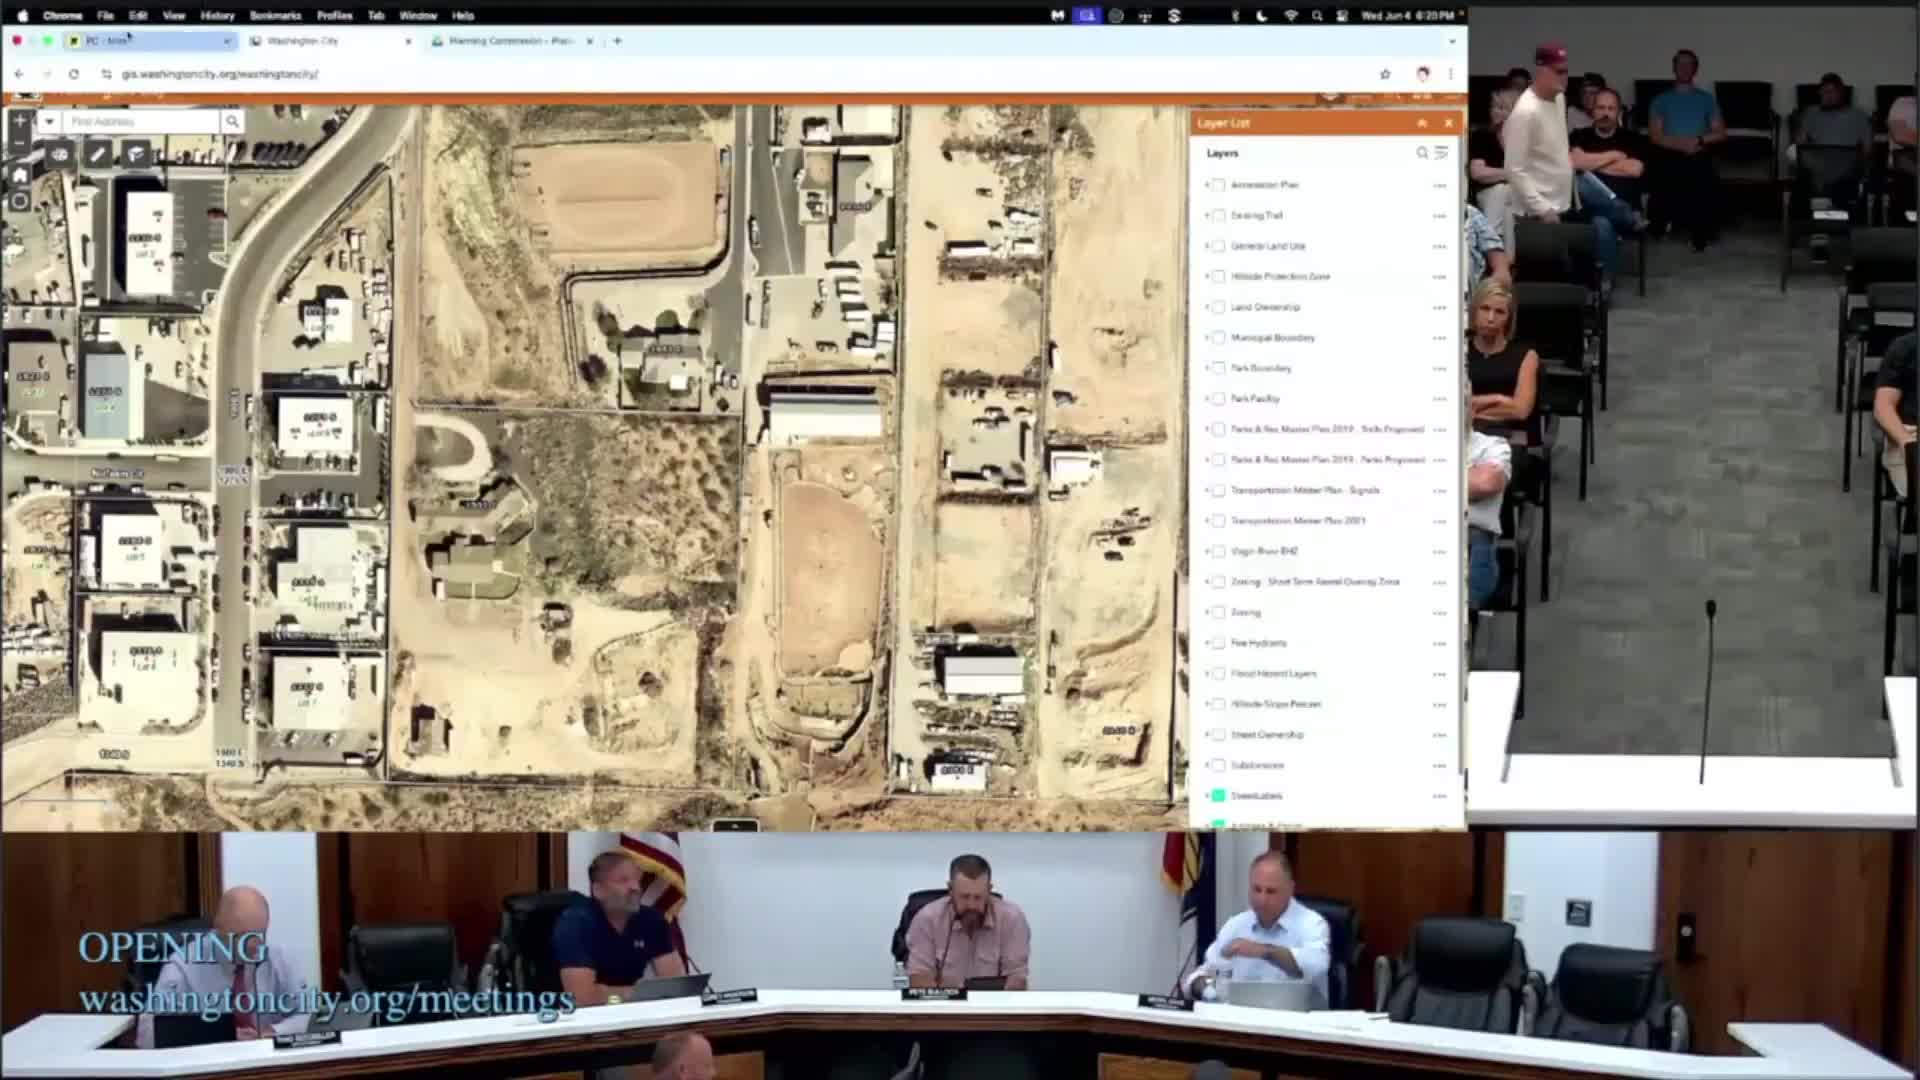Open search source dropdown arrow
The height and width of the screenshot is (1080, 1920).
49,121
